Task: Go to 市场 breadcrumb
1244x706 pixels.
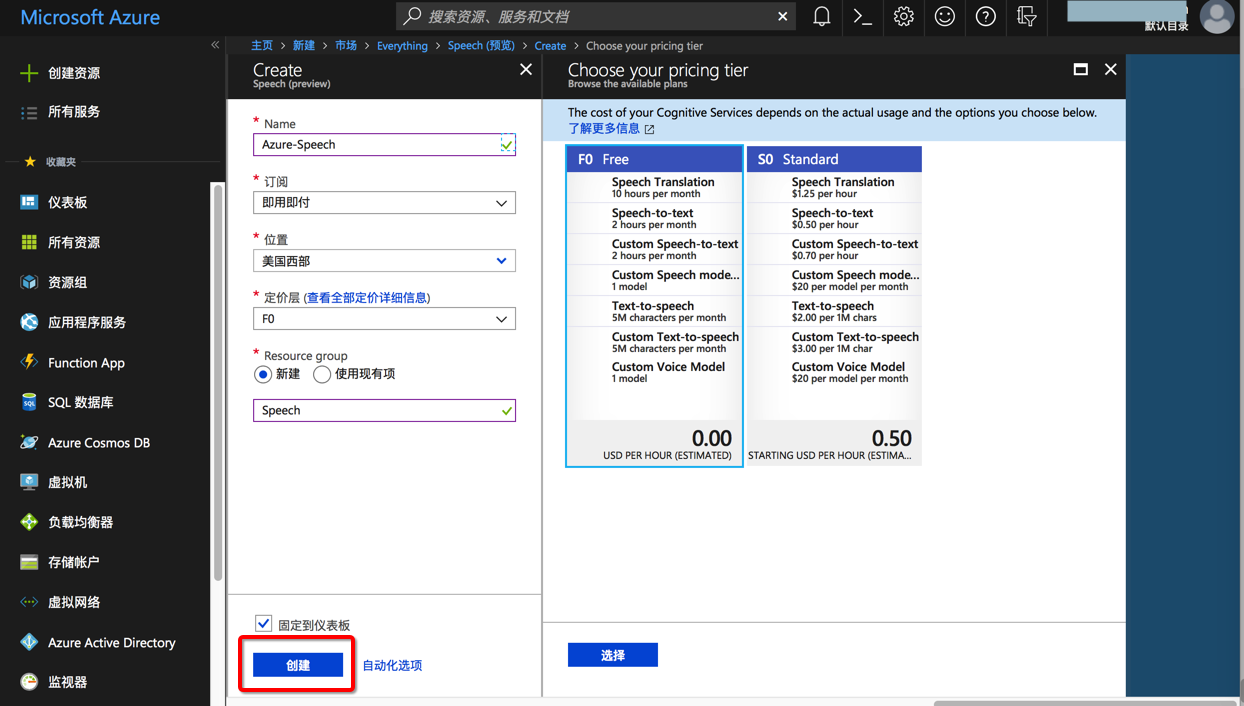Action: tap(346, 46)
